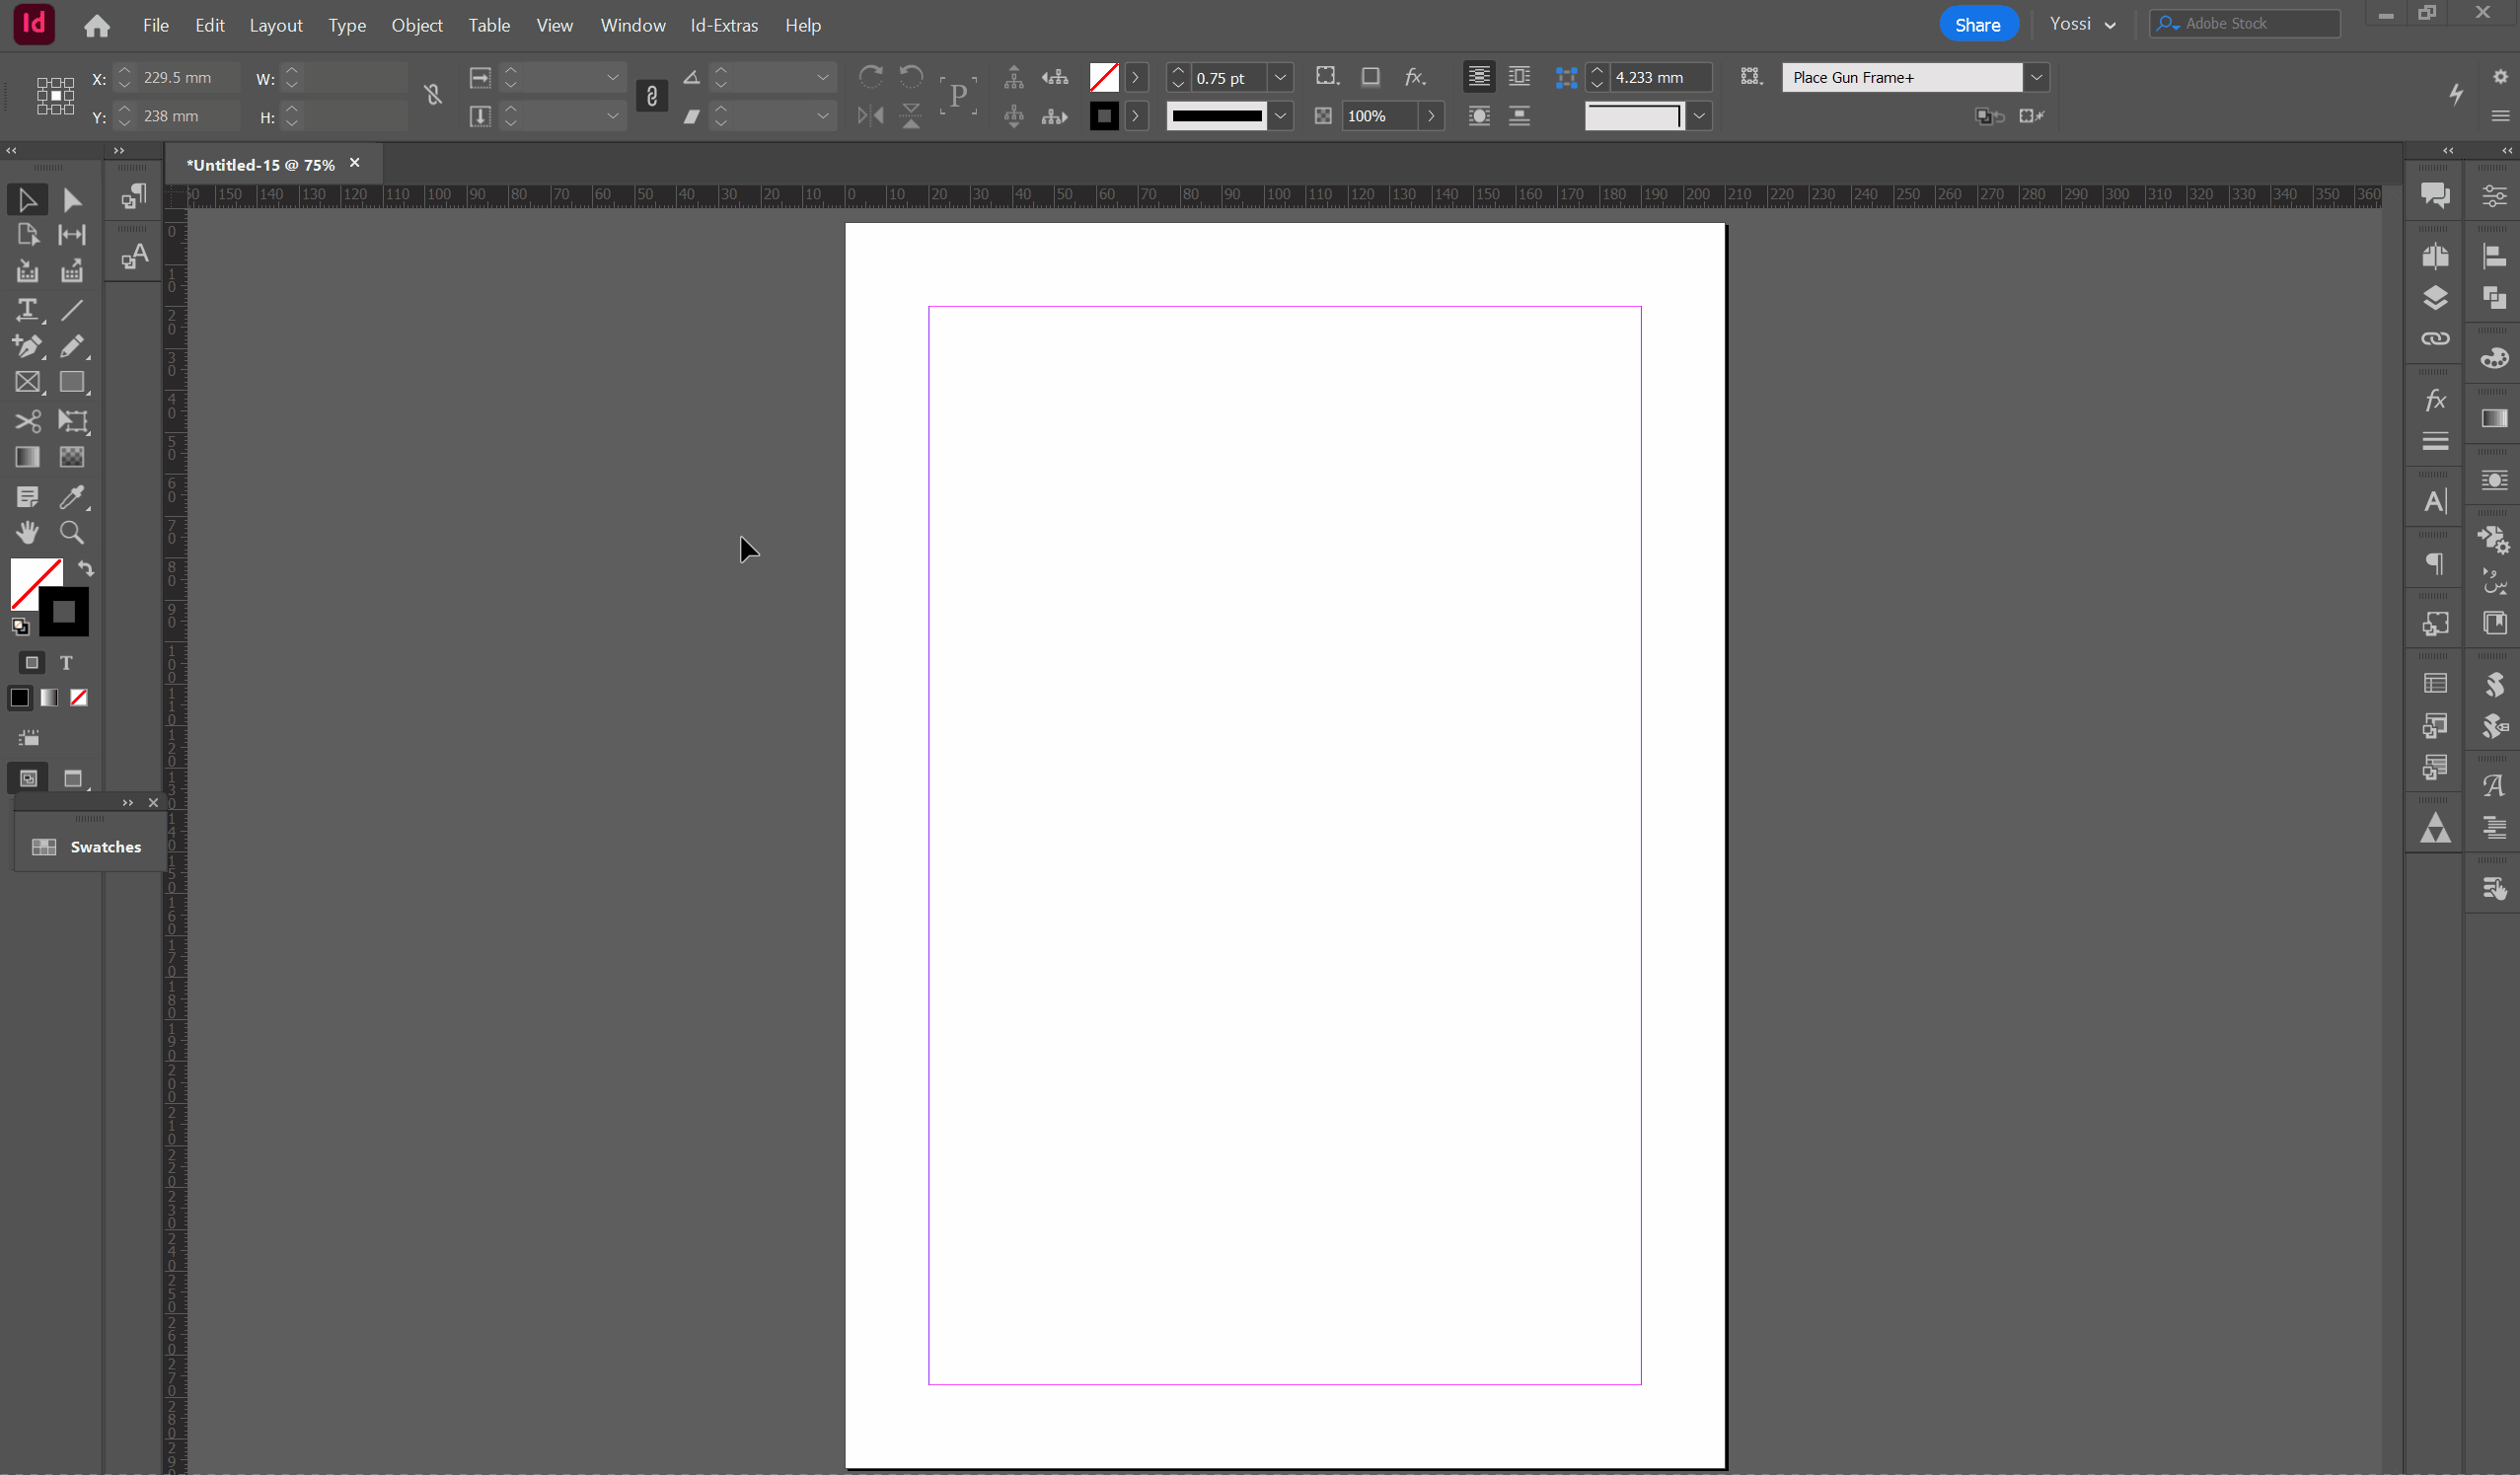The image size is (2520, 1475).
Task: Select the Rectangle Frame tool
Action: pyautogui.click(x=27, y=382)
